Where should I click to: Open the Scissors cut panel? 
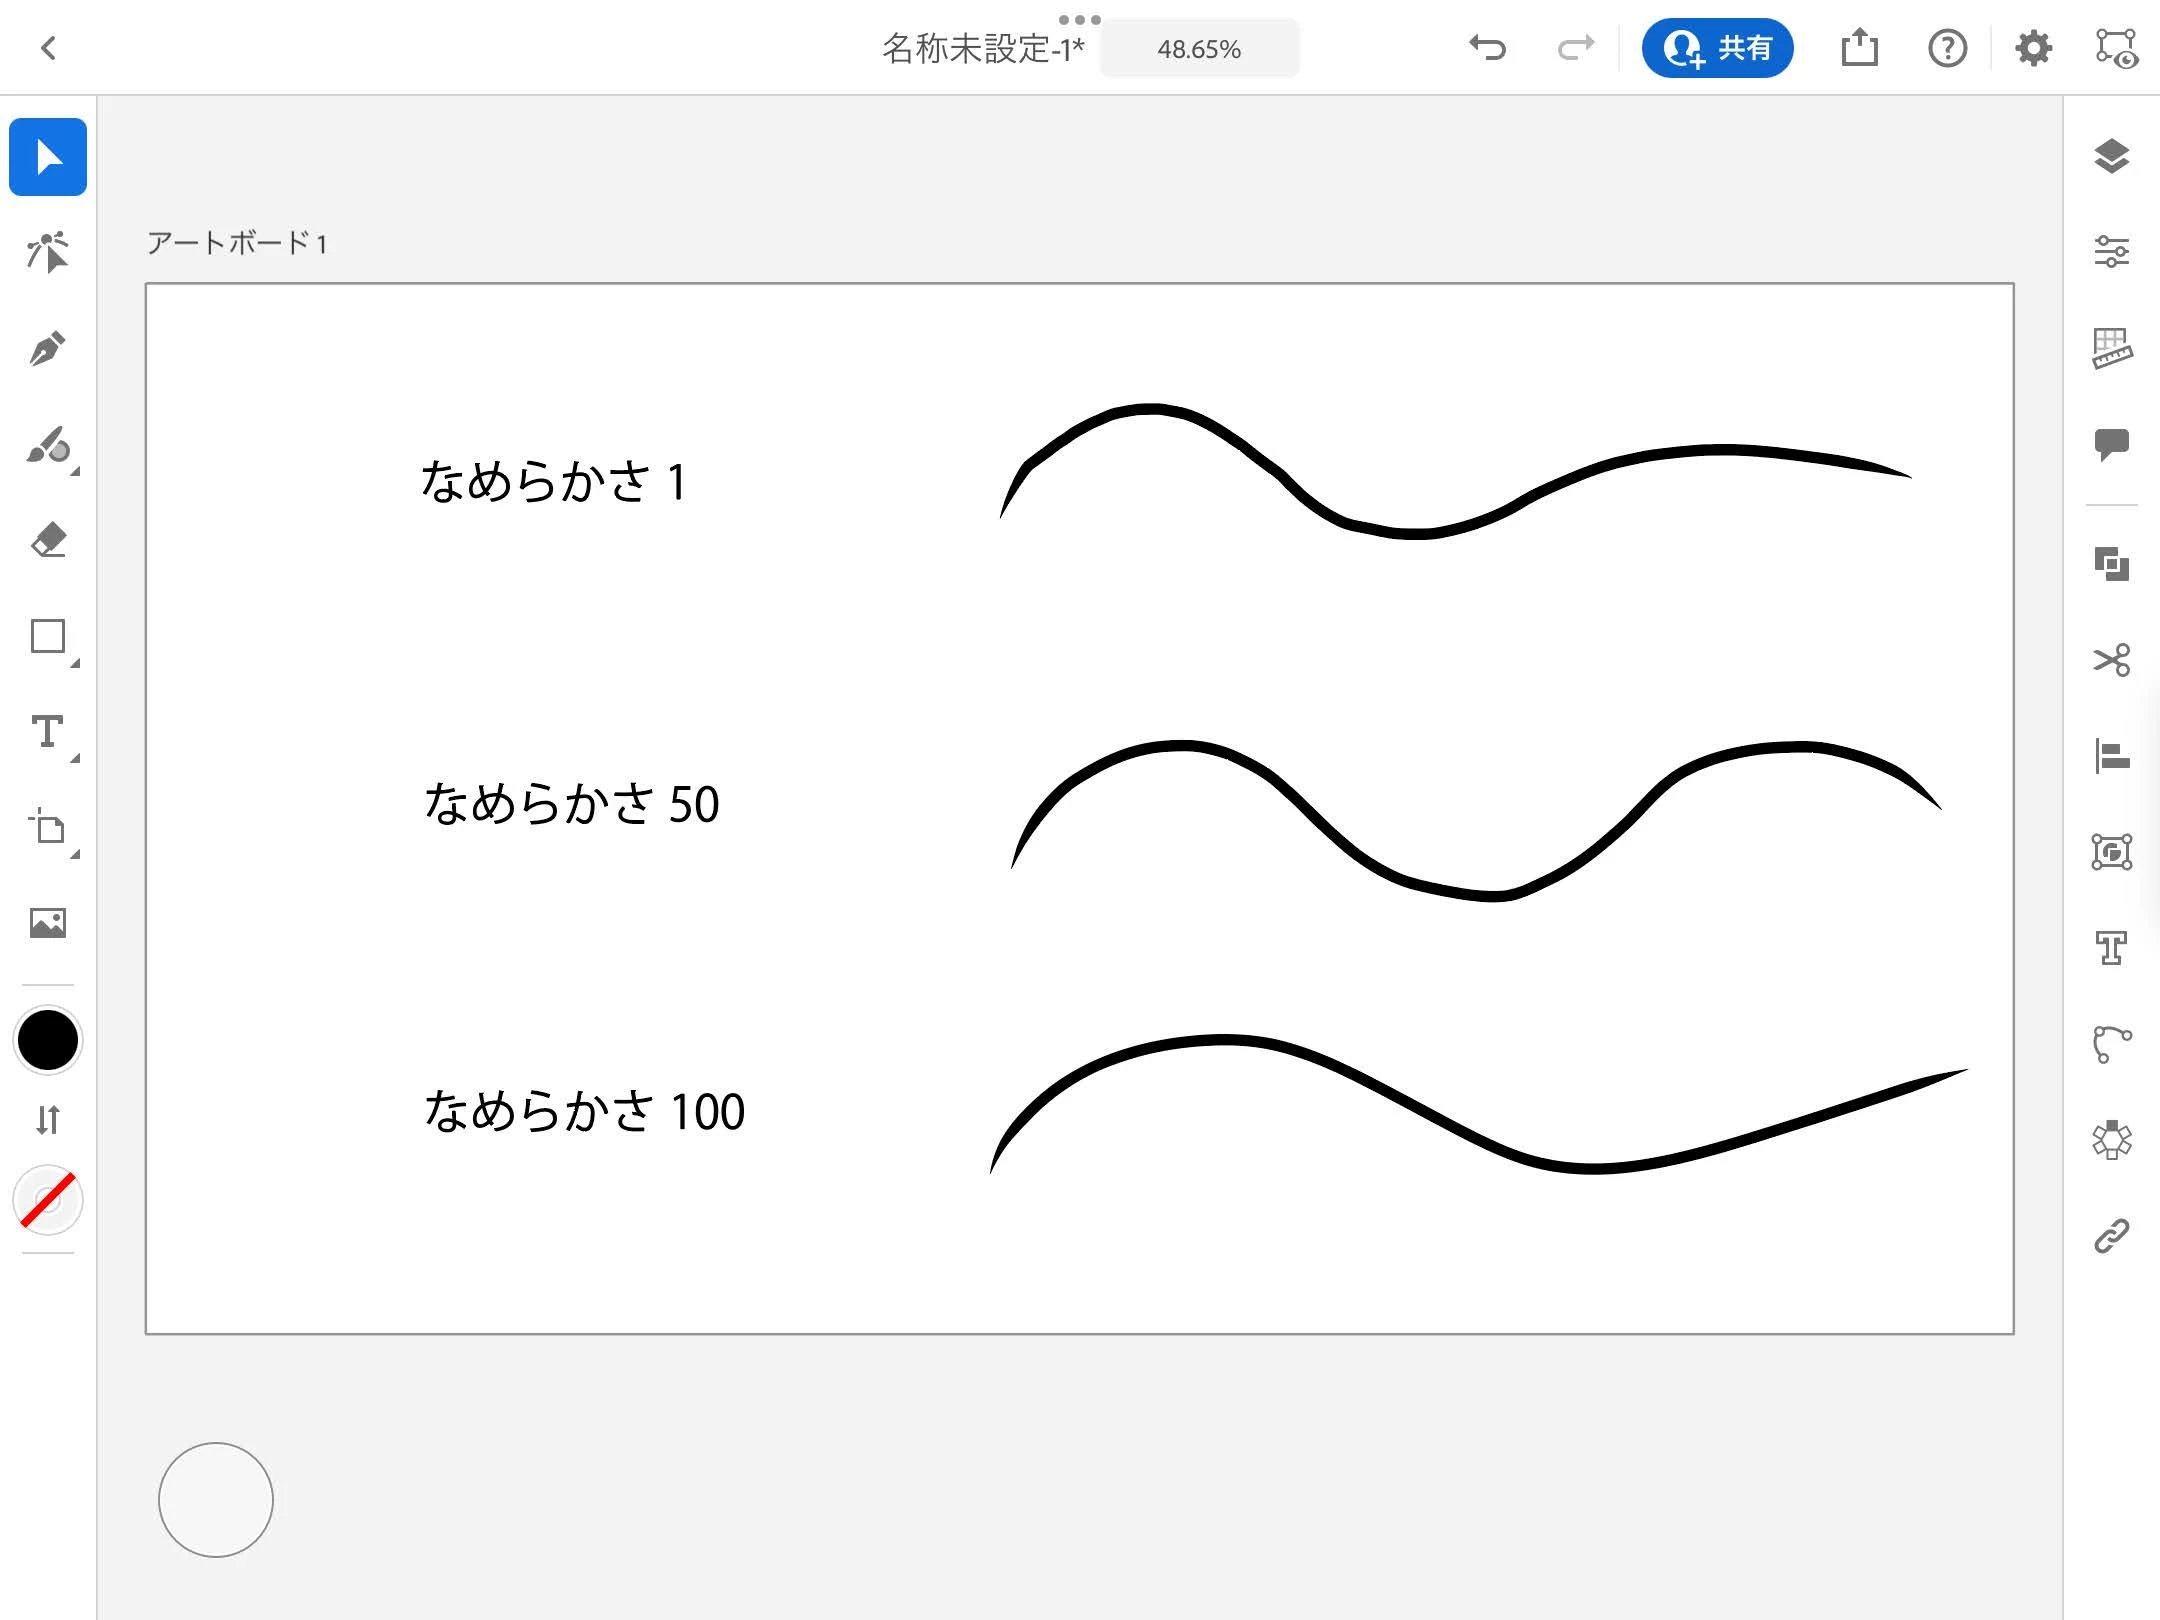pyautogui.click(x=2111, y=660)
